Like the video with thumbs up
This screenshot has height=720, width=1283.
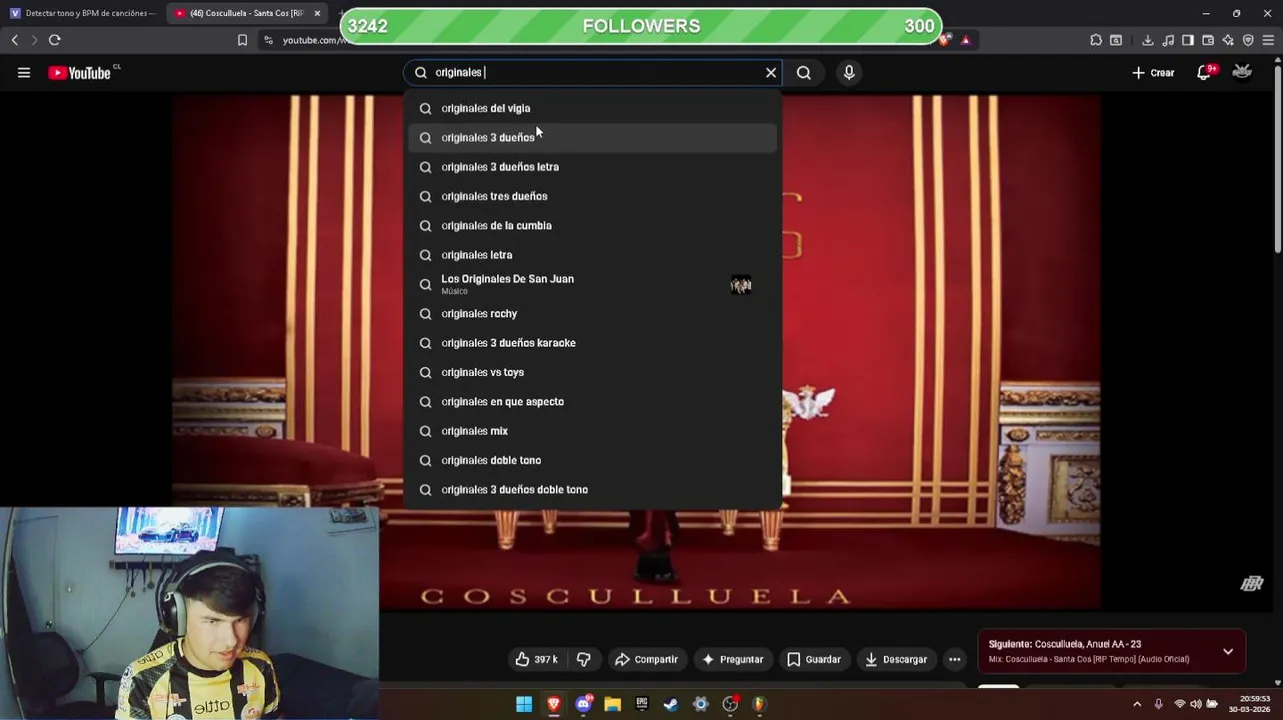(536, 659)
